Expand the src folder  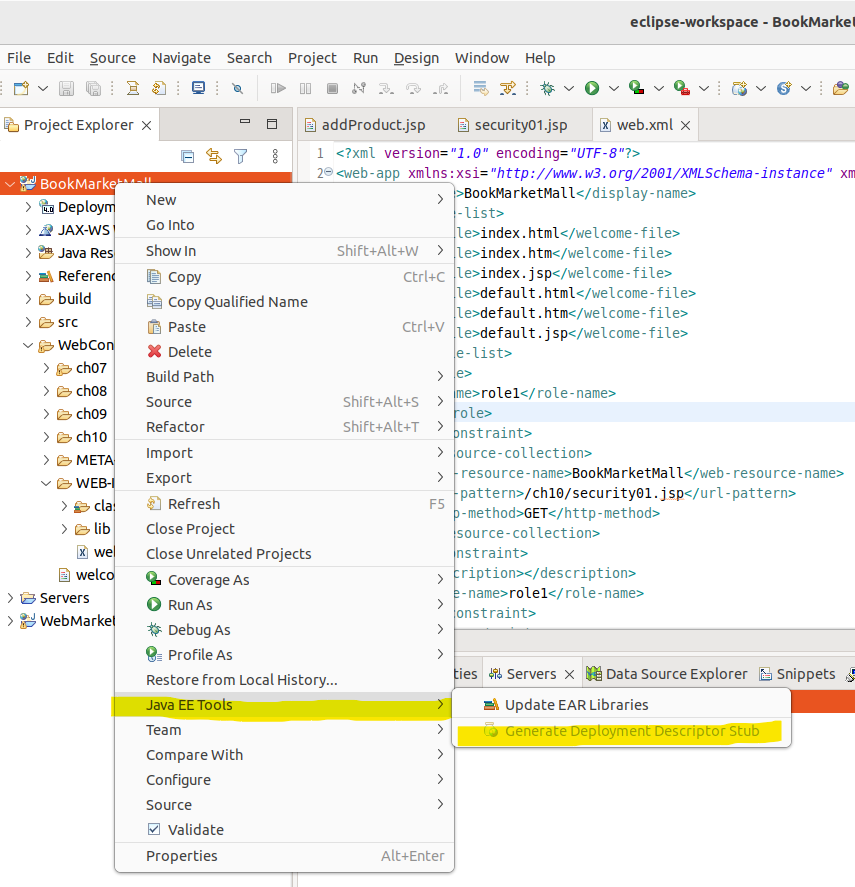pos(28,322)
